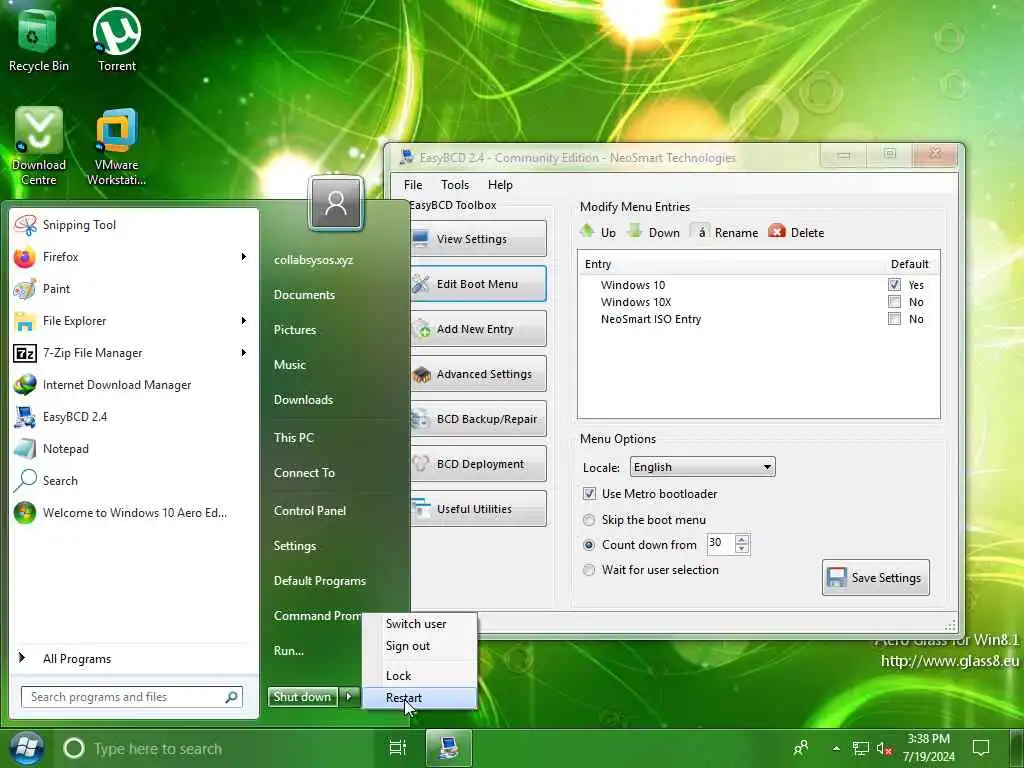Open Welcome to Windows 10 Aero Edition
Image resolution: width=1024 pixels, height=768 pixels.
[133, 513]
